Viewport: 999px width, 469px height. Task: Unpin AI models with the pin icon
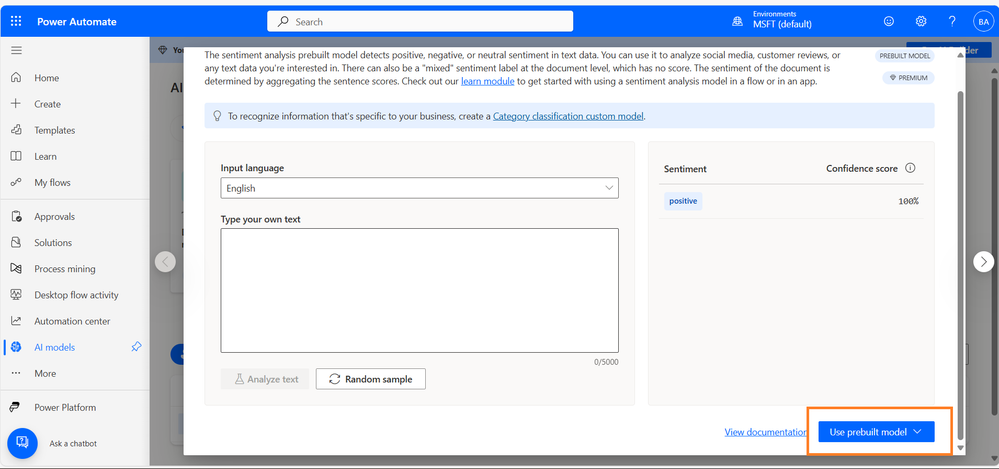pyautogui.click(x=136, y=347)
